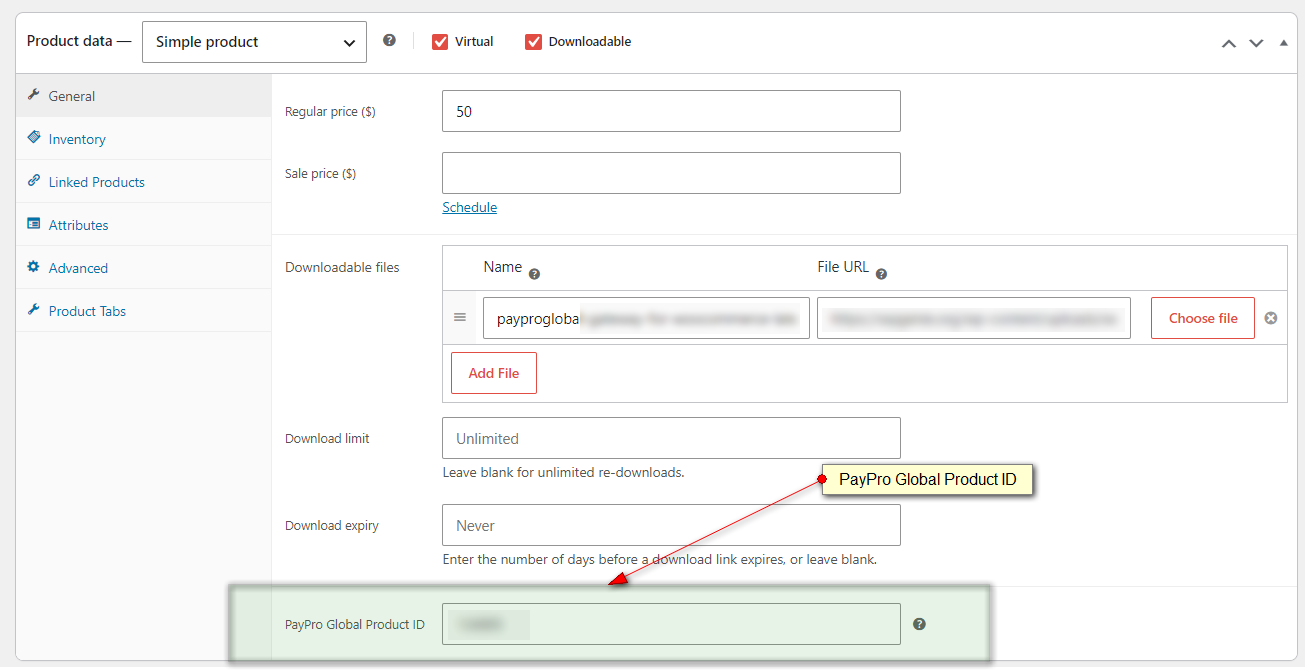Edit the downloadable file name field

tap(646, 318)
